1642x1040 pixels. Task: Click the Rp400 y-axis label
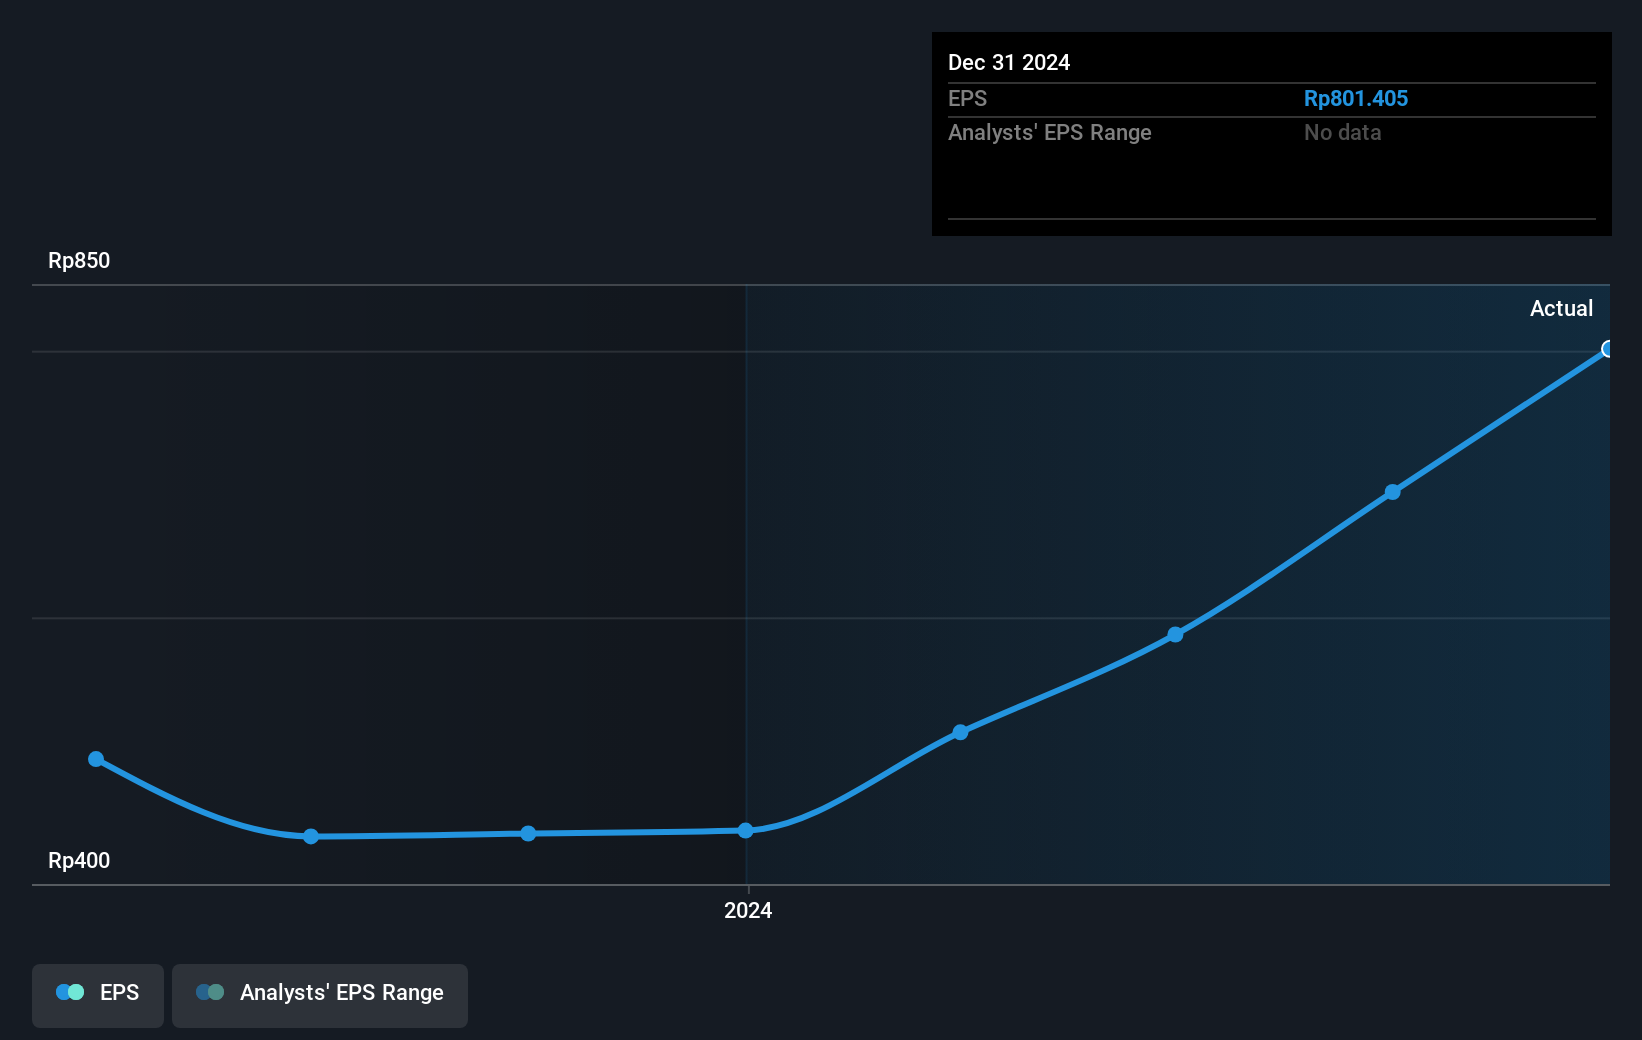[x=79, y=860]
